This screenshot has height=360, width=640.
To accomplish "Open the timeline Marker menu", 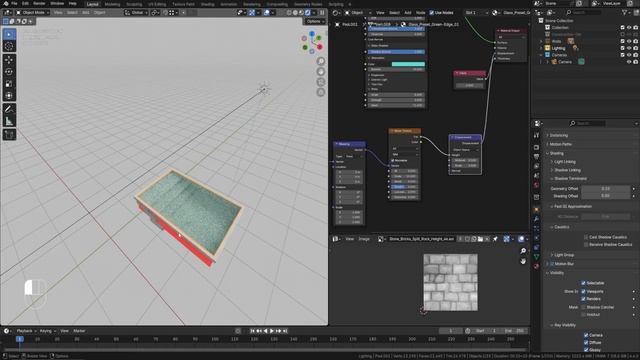I will point(79,331).
